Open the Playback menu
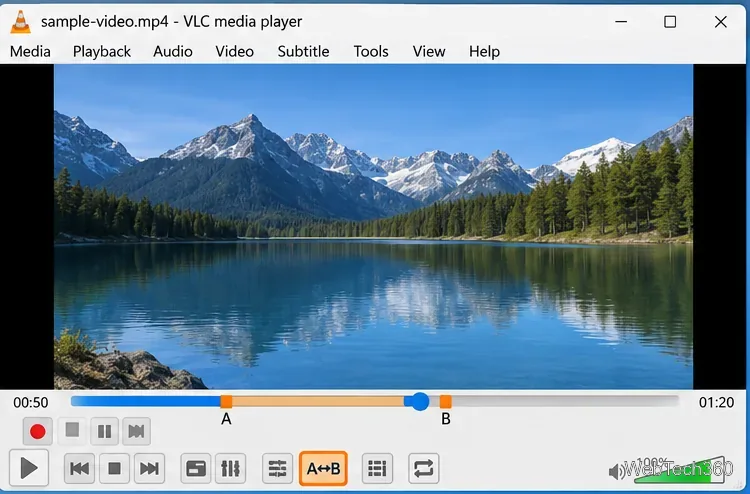The width and height of the screenshot is (750, 494). coord(102,51)
